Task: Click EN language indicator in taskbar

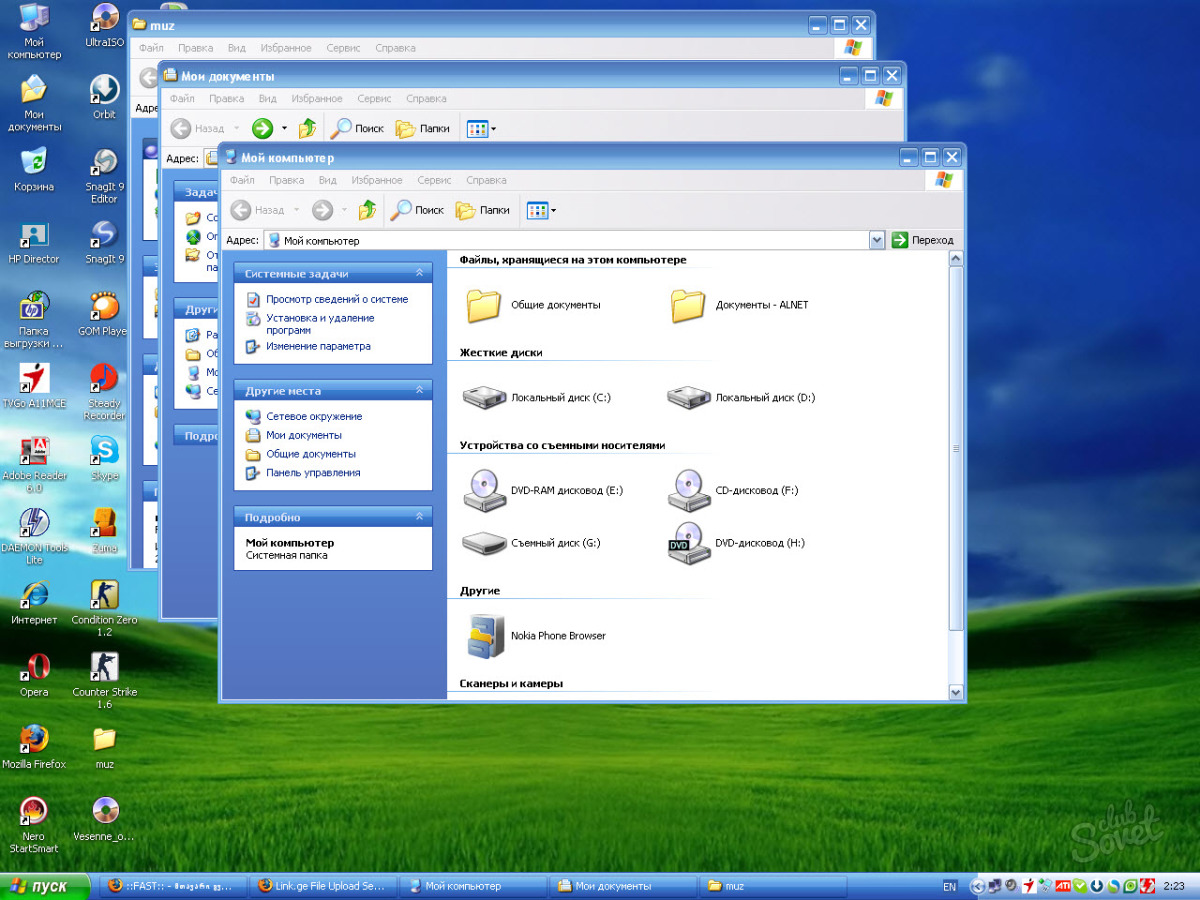Action: [x=949, y=886]
